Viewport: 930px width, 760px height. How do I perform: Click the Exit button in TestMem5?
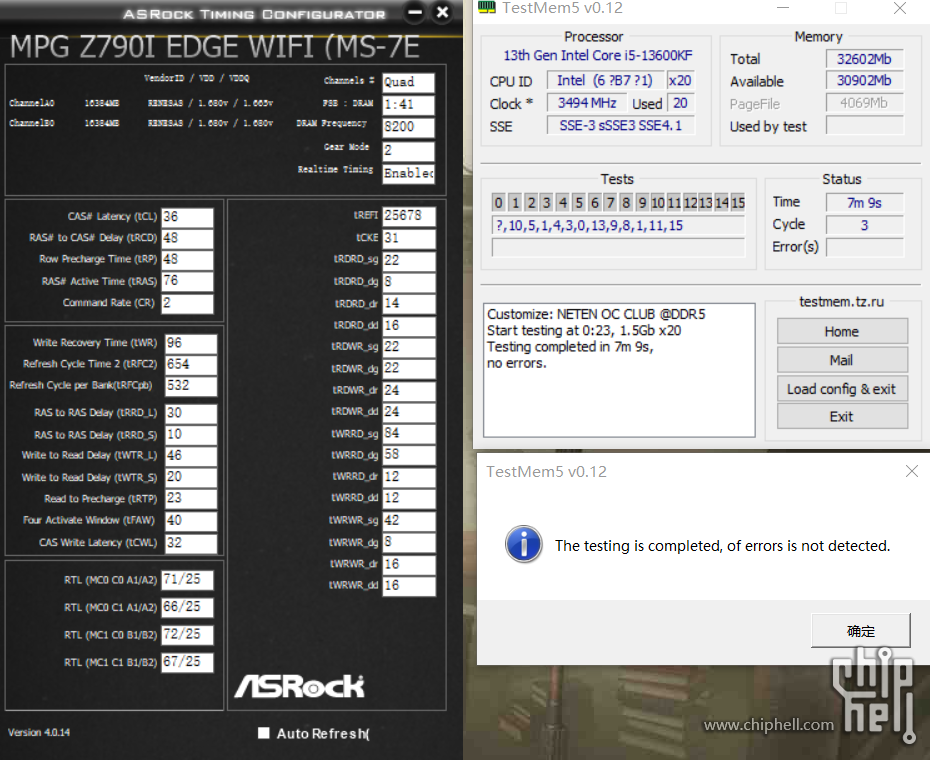tap(842, 416)
